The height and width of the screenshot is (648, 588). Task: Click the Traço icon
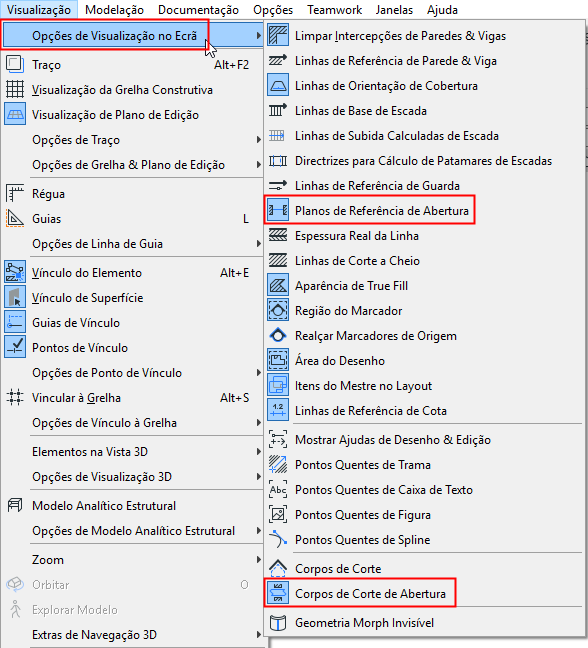(x=15, y=64)
